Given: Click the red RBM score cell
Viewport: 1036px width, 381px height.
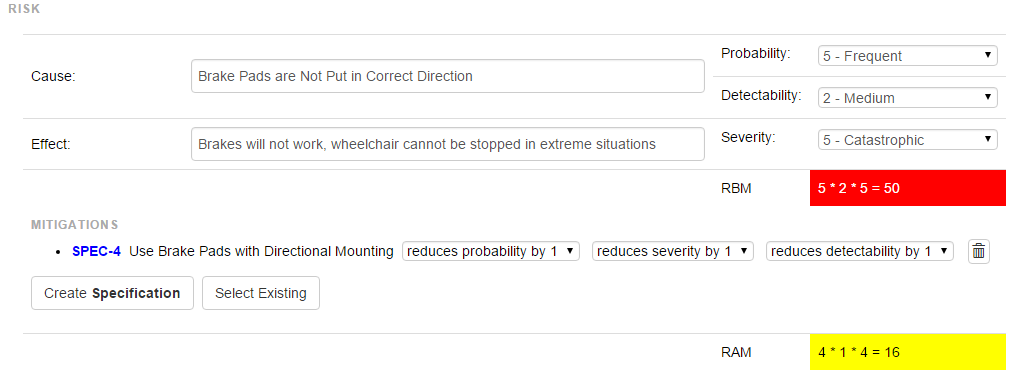Looking at the screenshot, I should coord(908,188).
